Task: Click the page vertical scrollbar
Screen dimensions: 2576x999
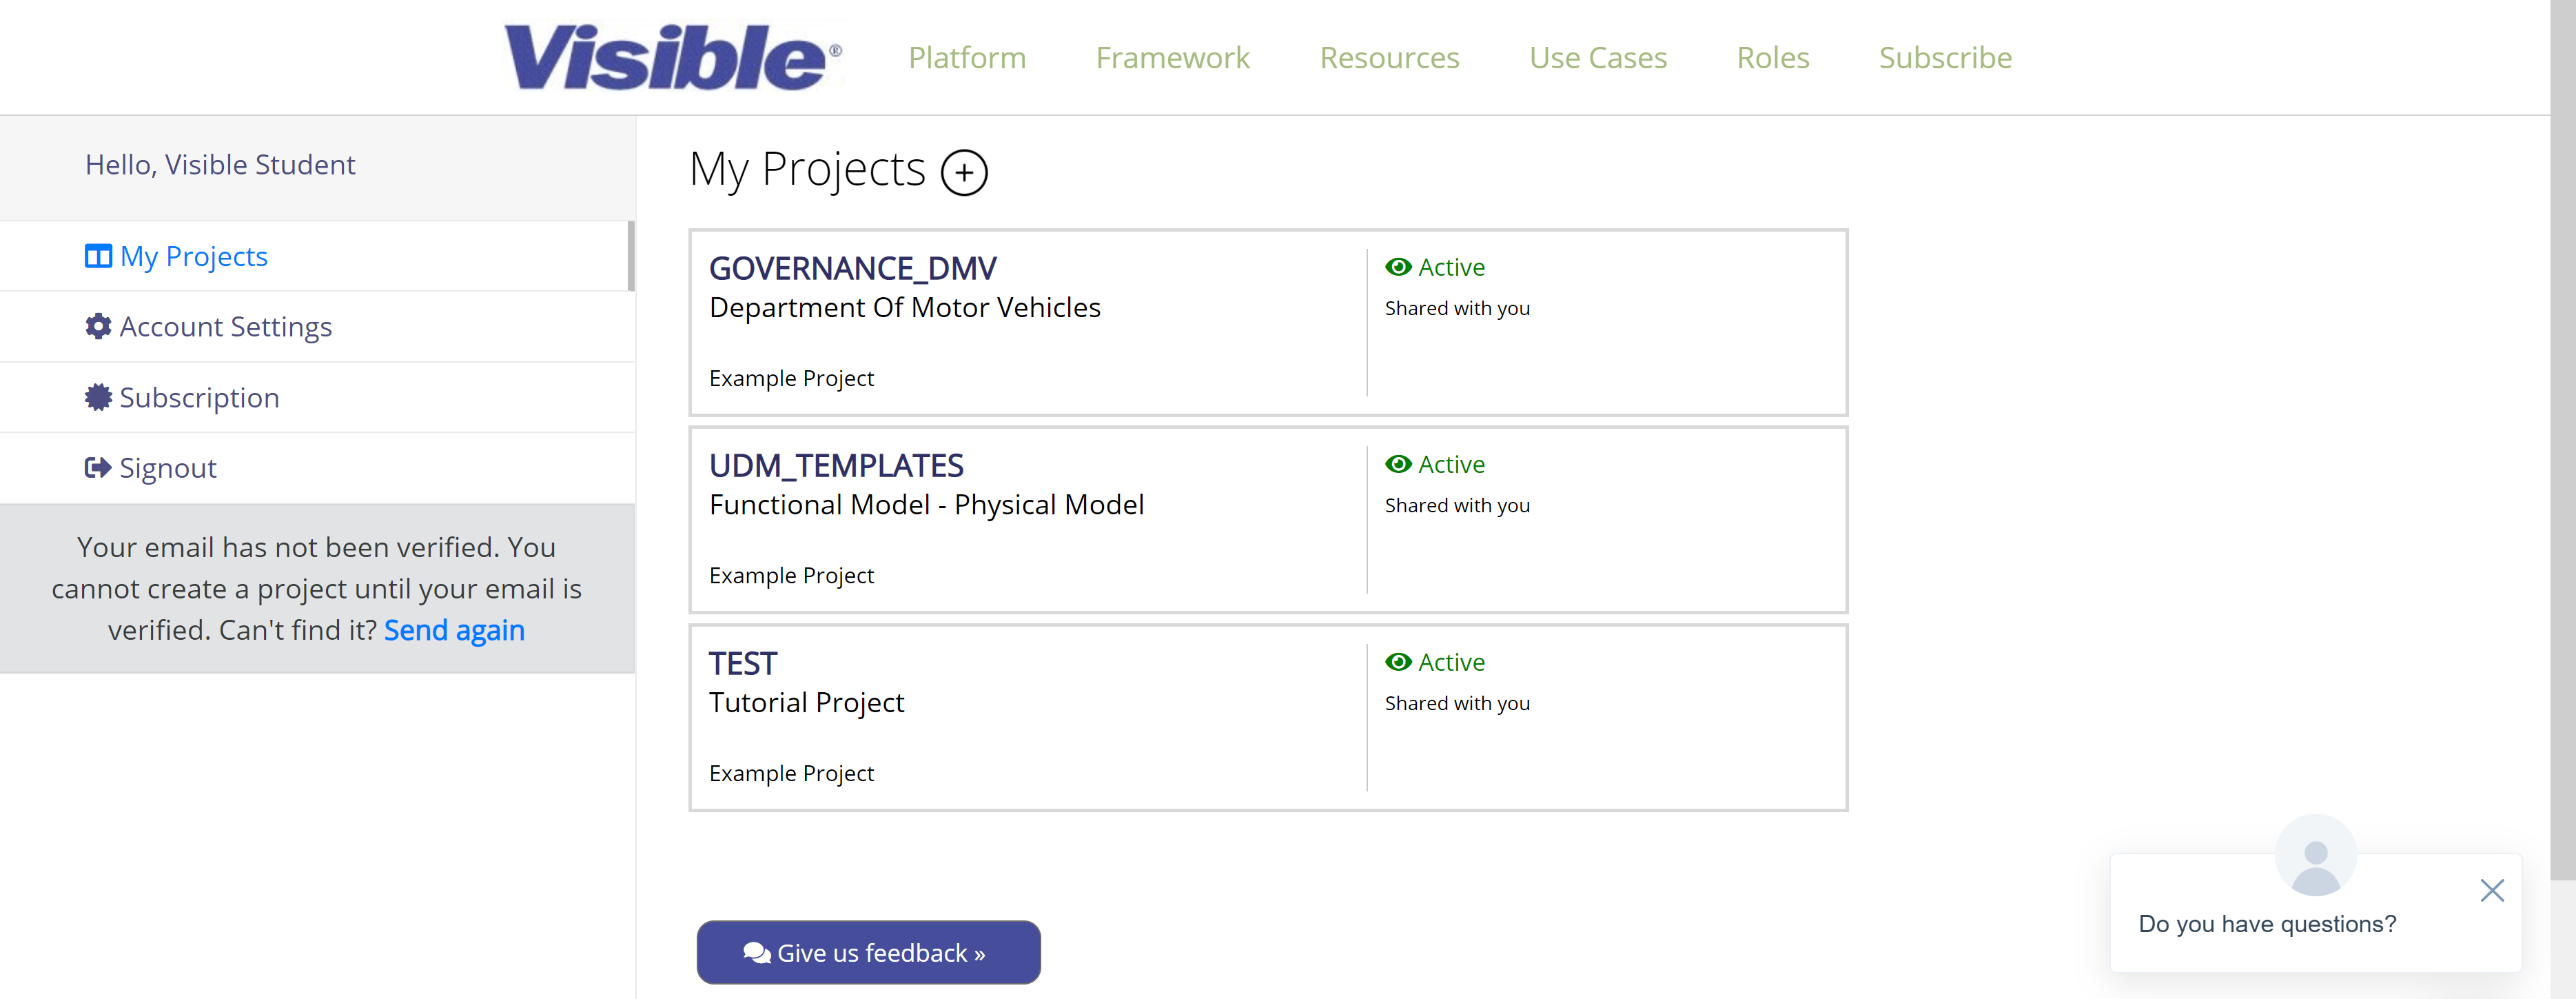Action: [x=2563, y=440]
